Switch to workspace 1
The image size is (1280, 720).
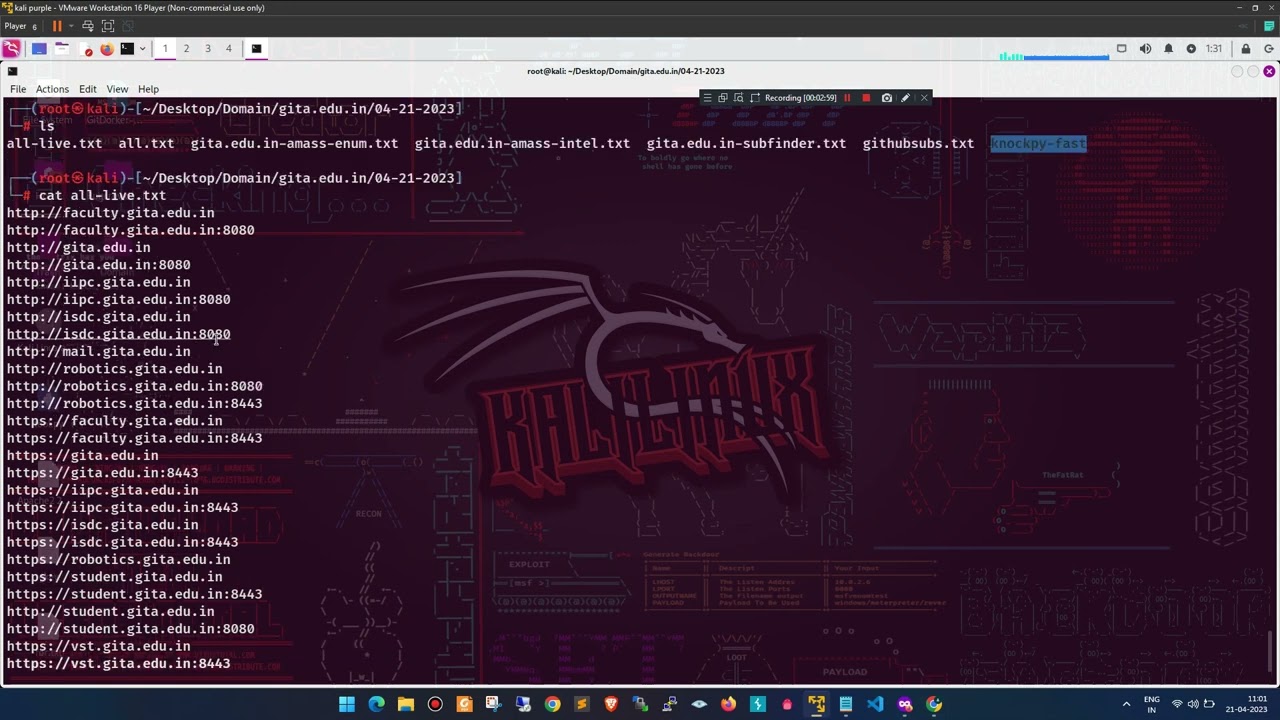tap(165, 48)
